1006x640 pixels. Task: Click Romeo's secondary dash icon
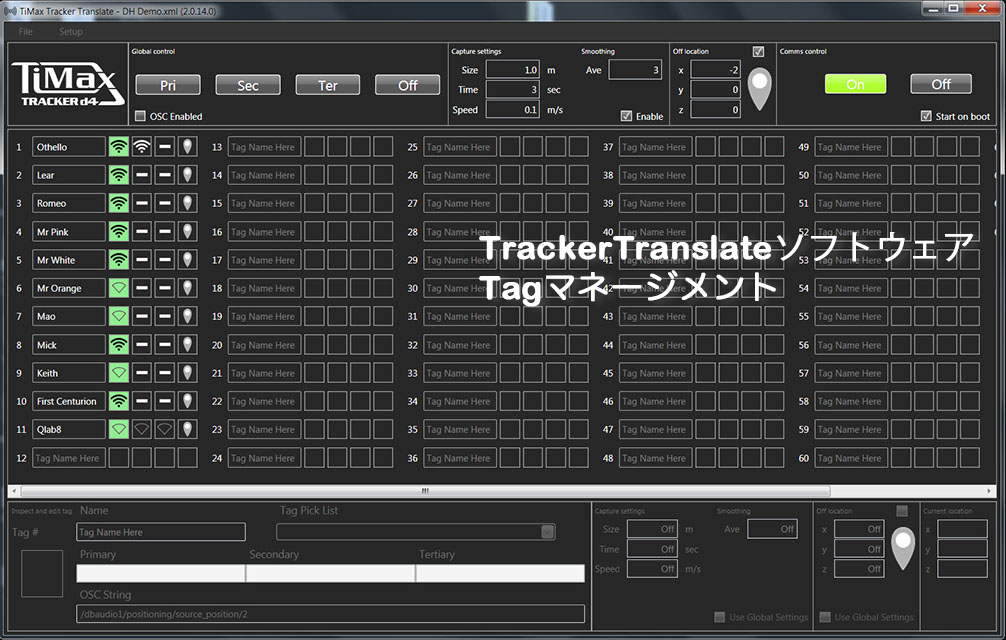coord(142,203)
